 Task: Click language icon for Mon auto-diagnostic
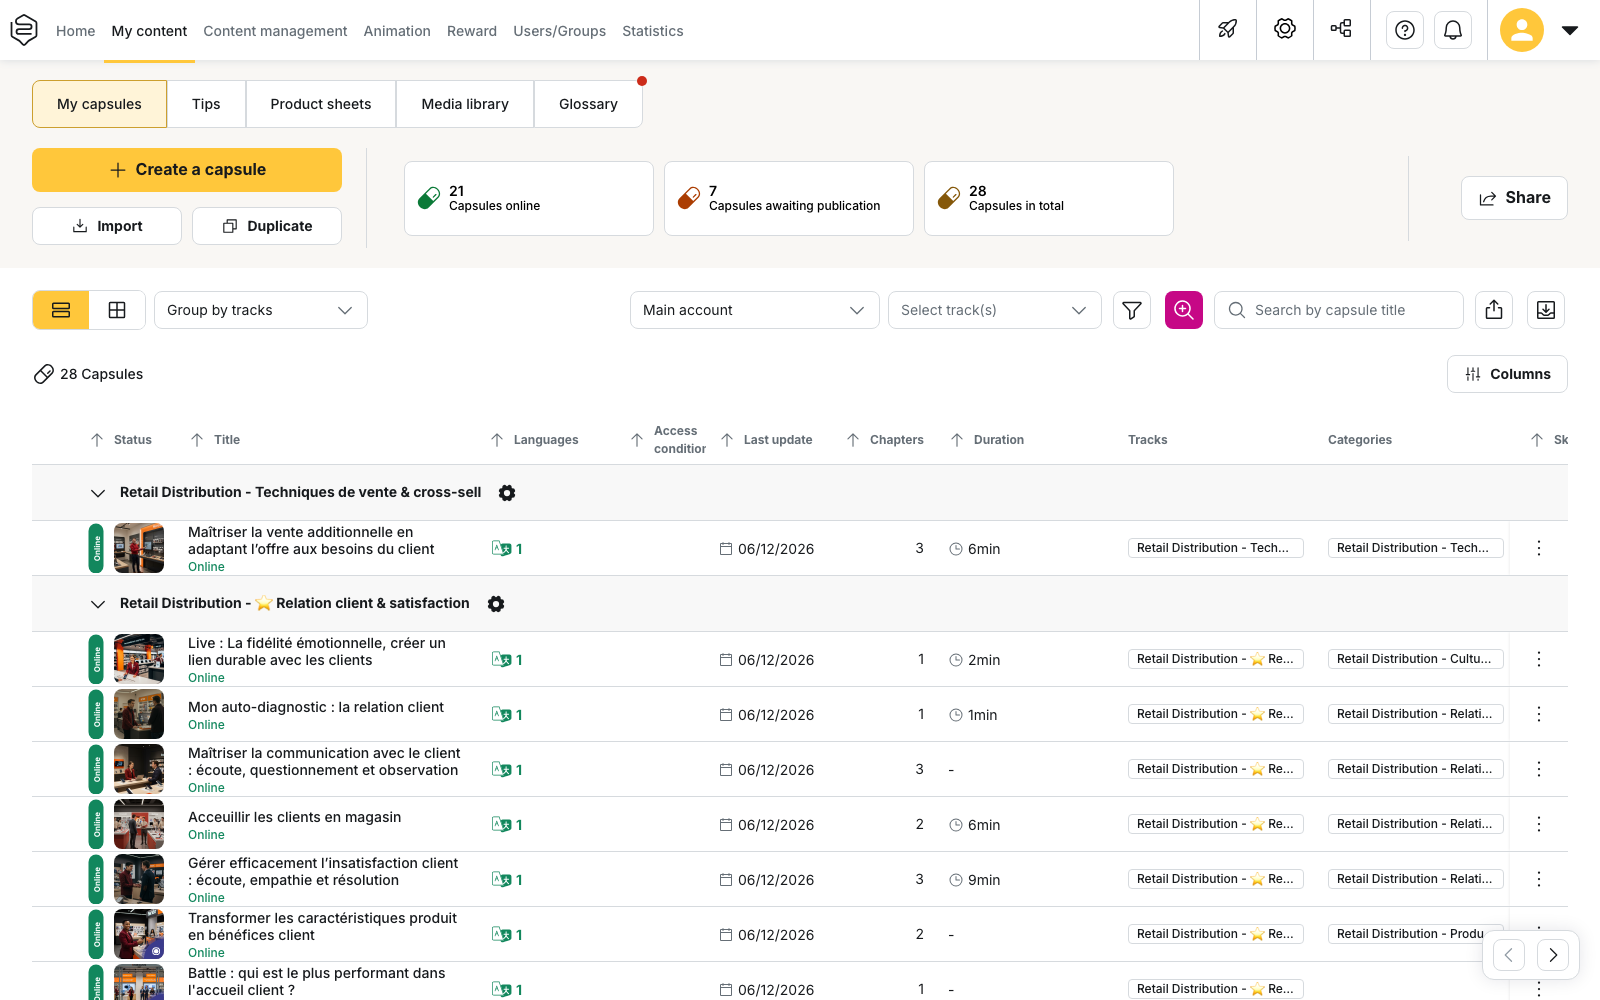[502, 714]
